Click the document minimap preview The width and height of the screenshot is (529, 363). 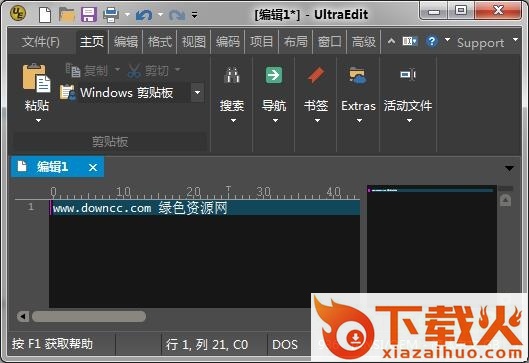(432, 239)
